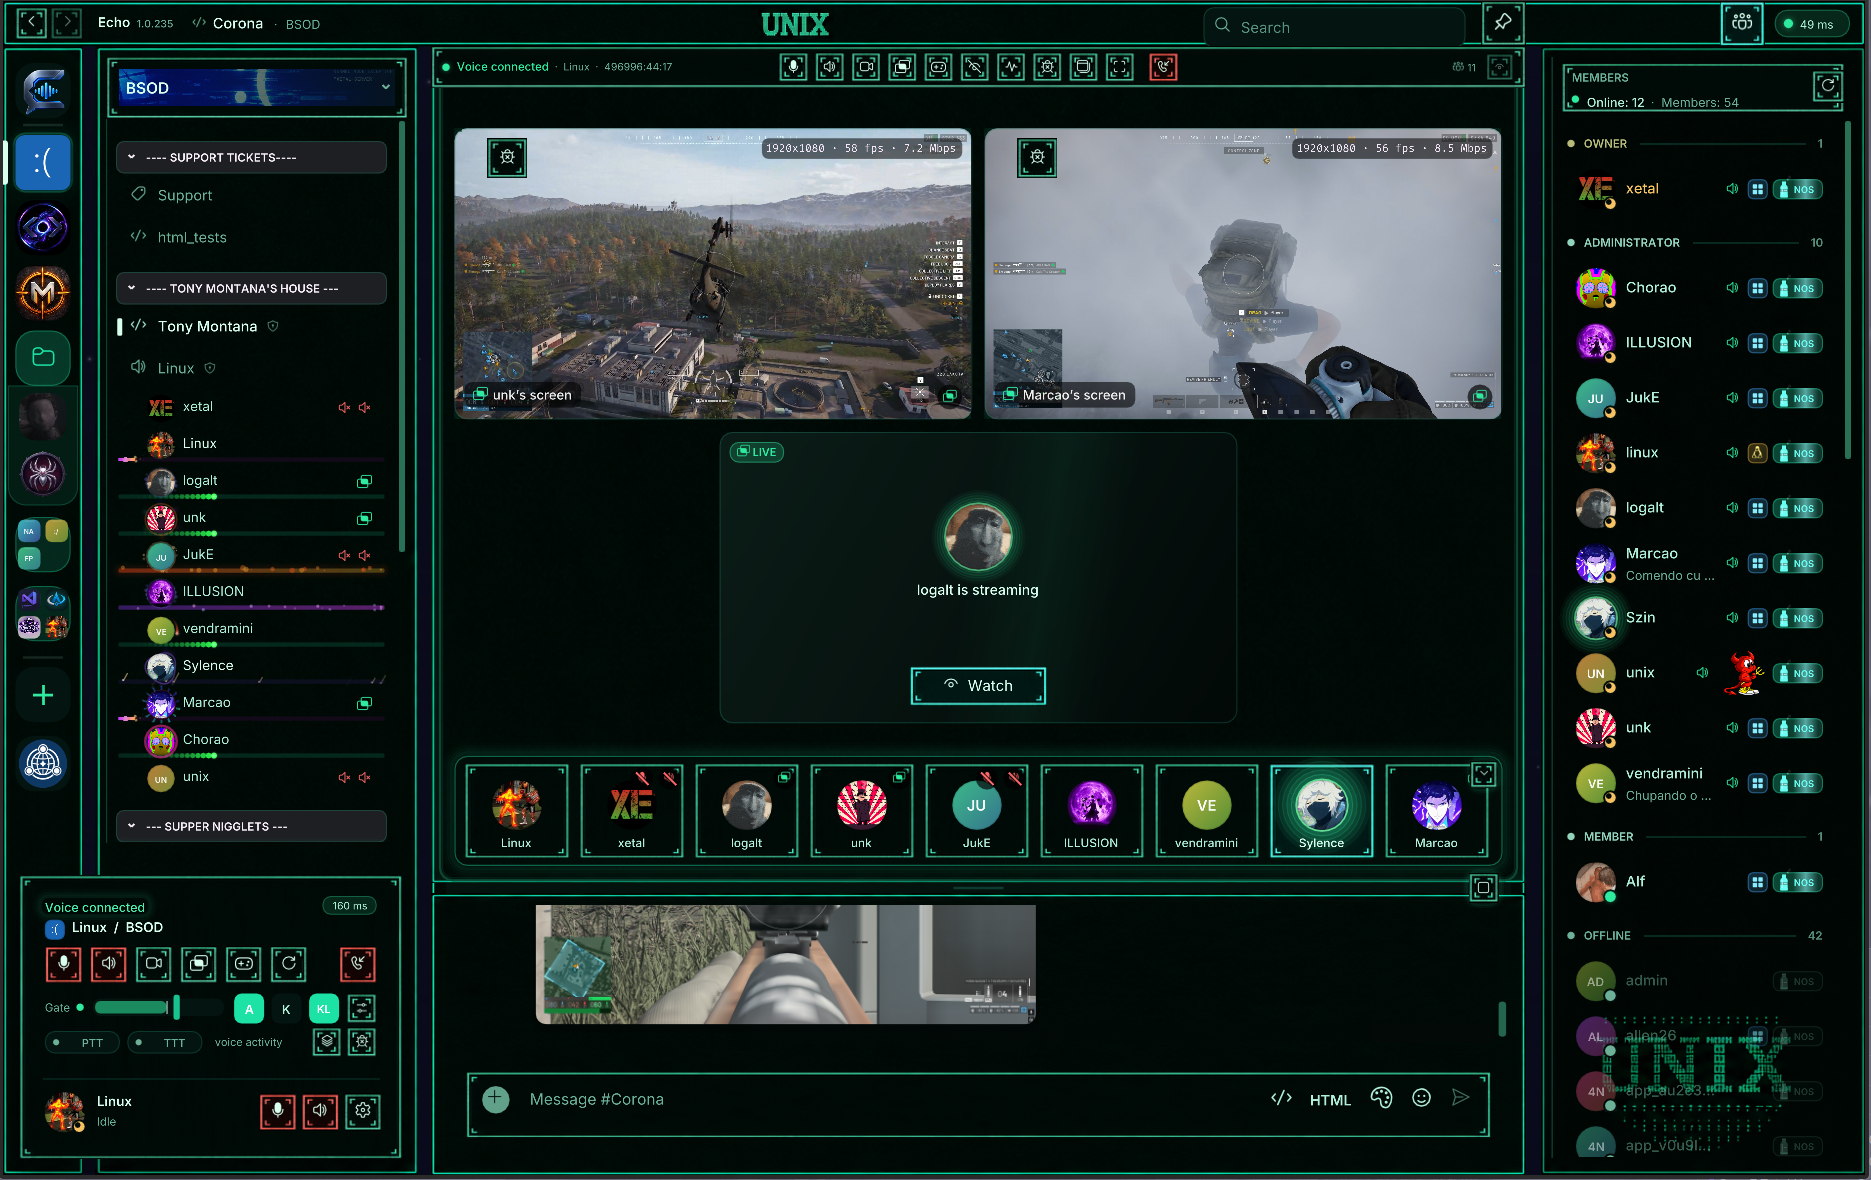The image size is (1871, 1180).
Task: Disconnect call with red phone header icon
Action: (x=1163, y=67)
